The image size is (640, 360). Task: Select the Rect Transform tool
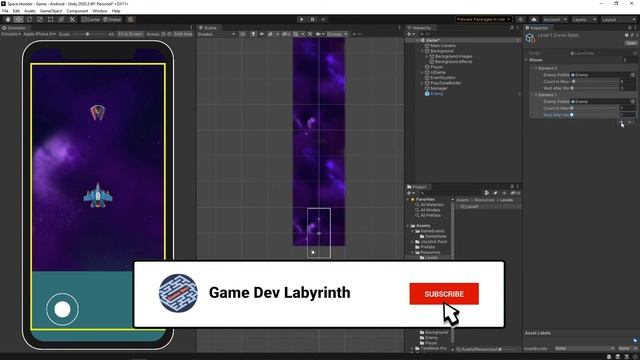click(51, 20)
